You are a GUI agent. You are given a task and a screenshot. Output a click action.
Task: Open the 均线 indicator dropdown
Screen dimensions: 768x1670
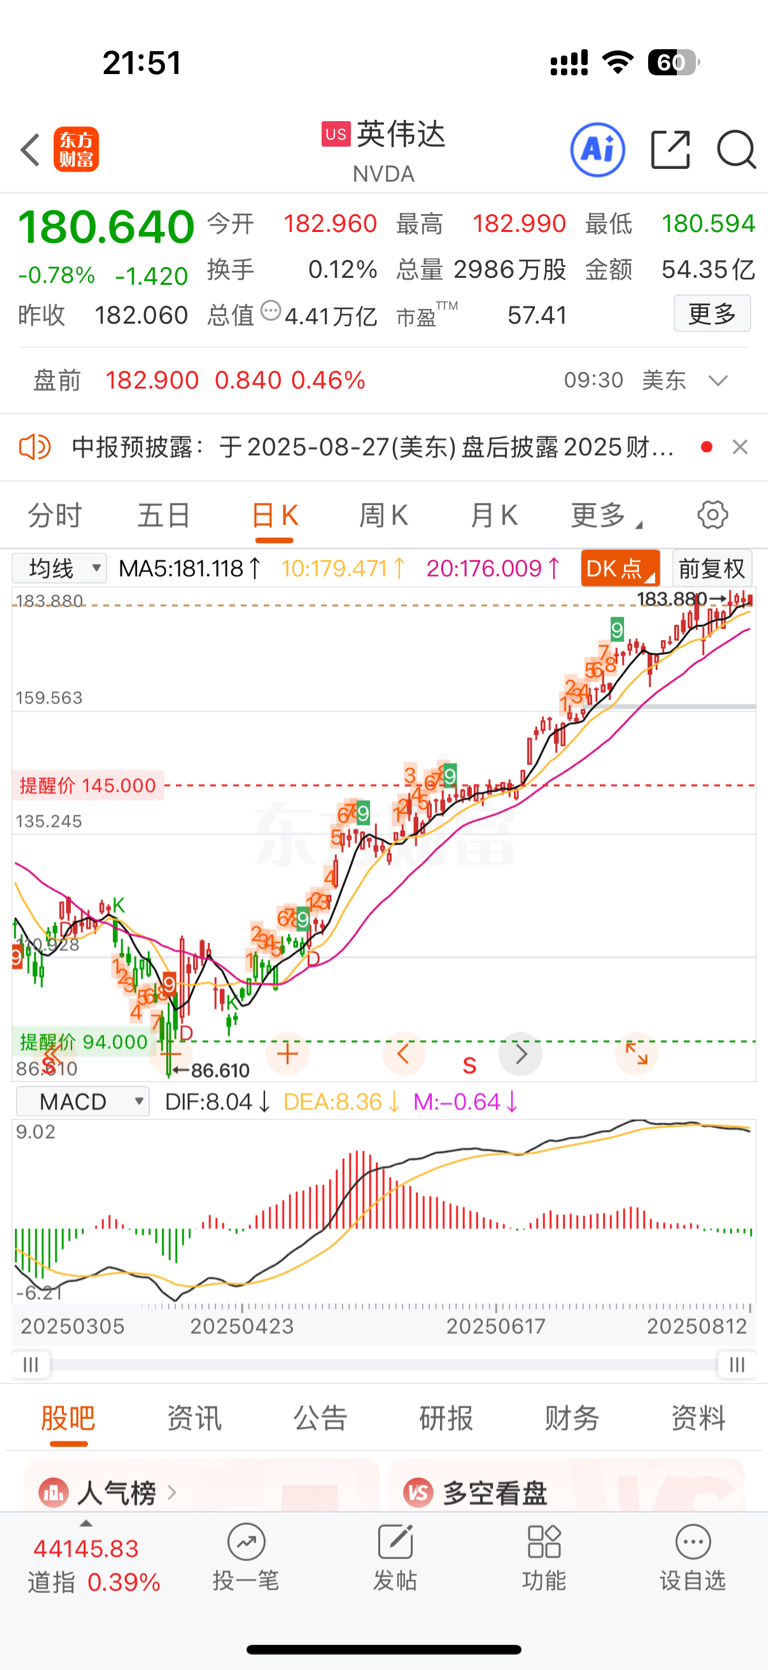(x=59, y=569)
